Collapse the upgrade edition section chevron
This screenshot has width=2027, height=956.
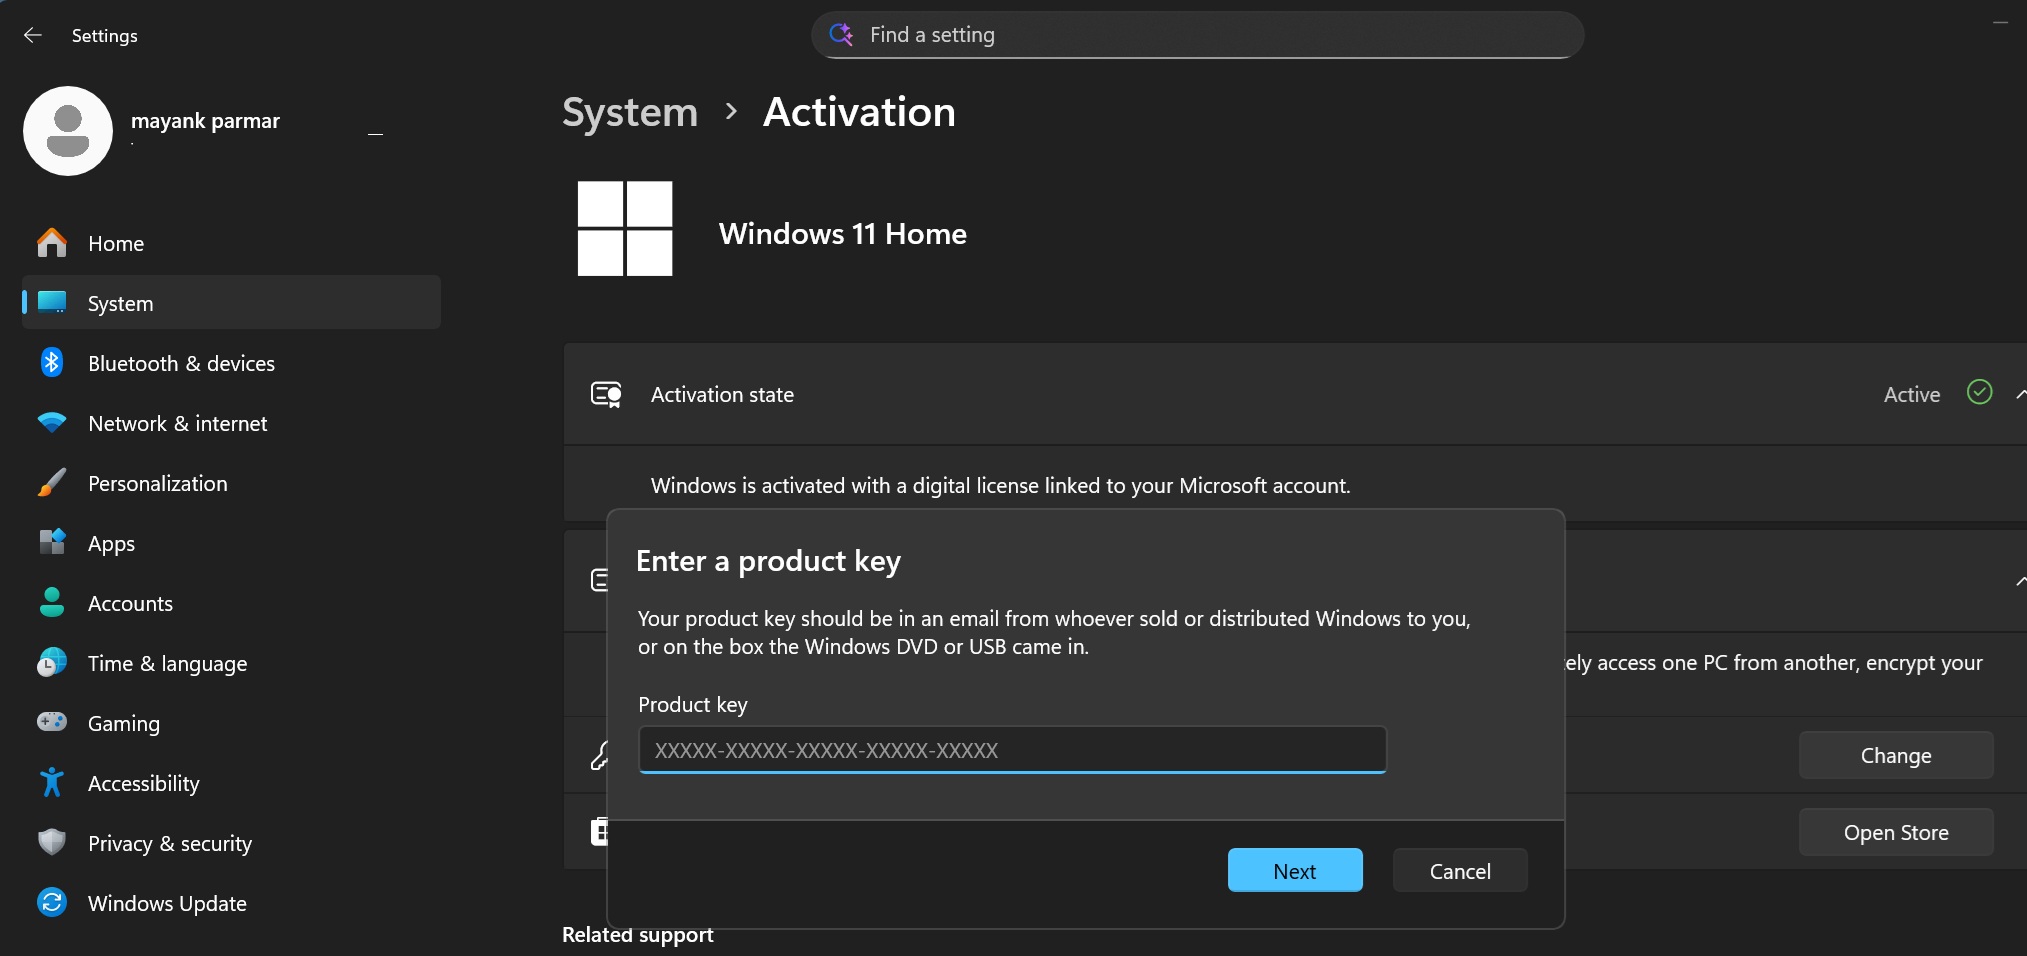(2020, 581)
